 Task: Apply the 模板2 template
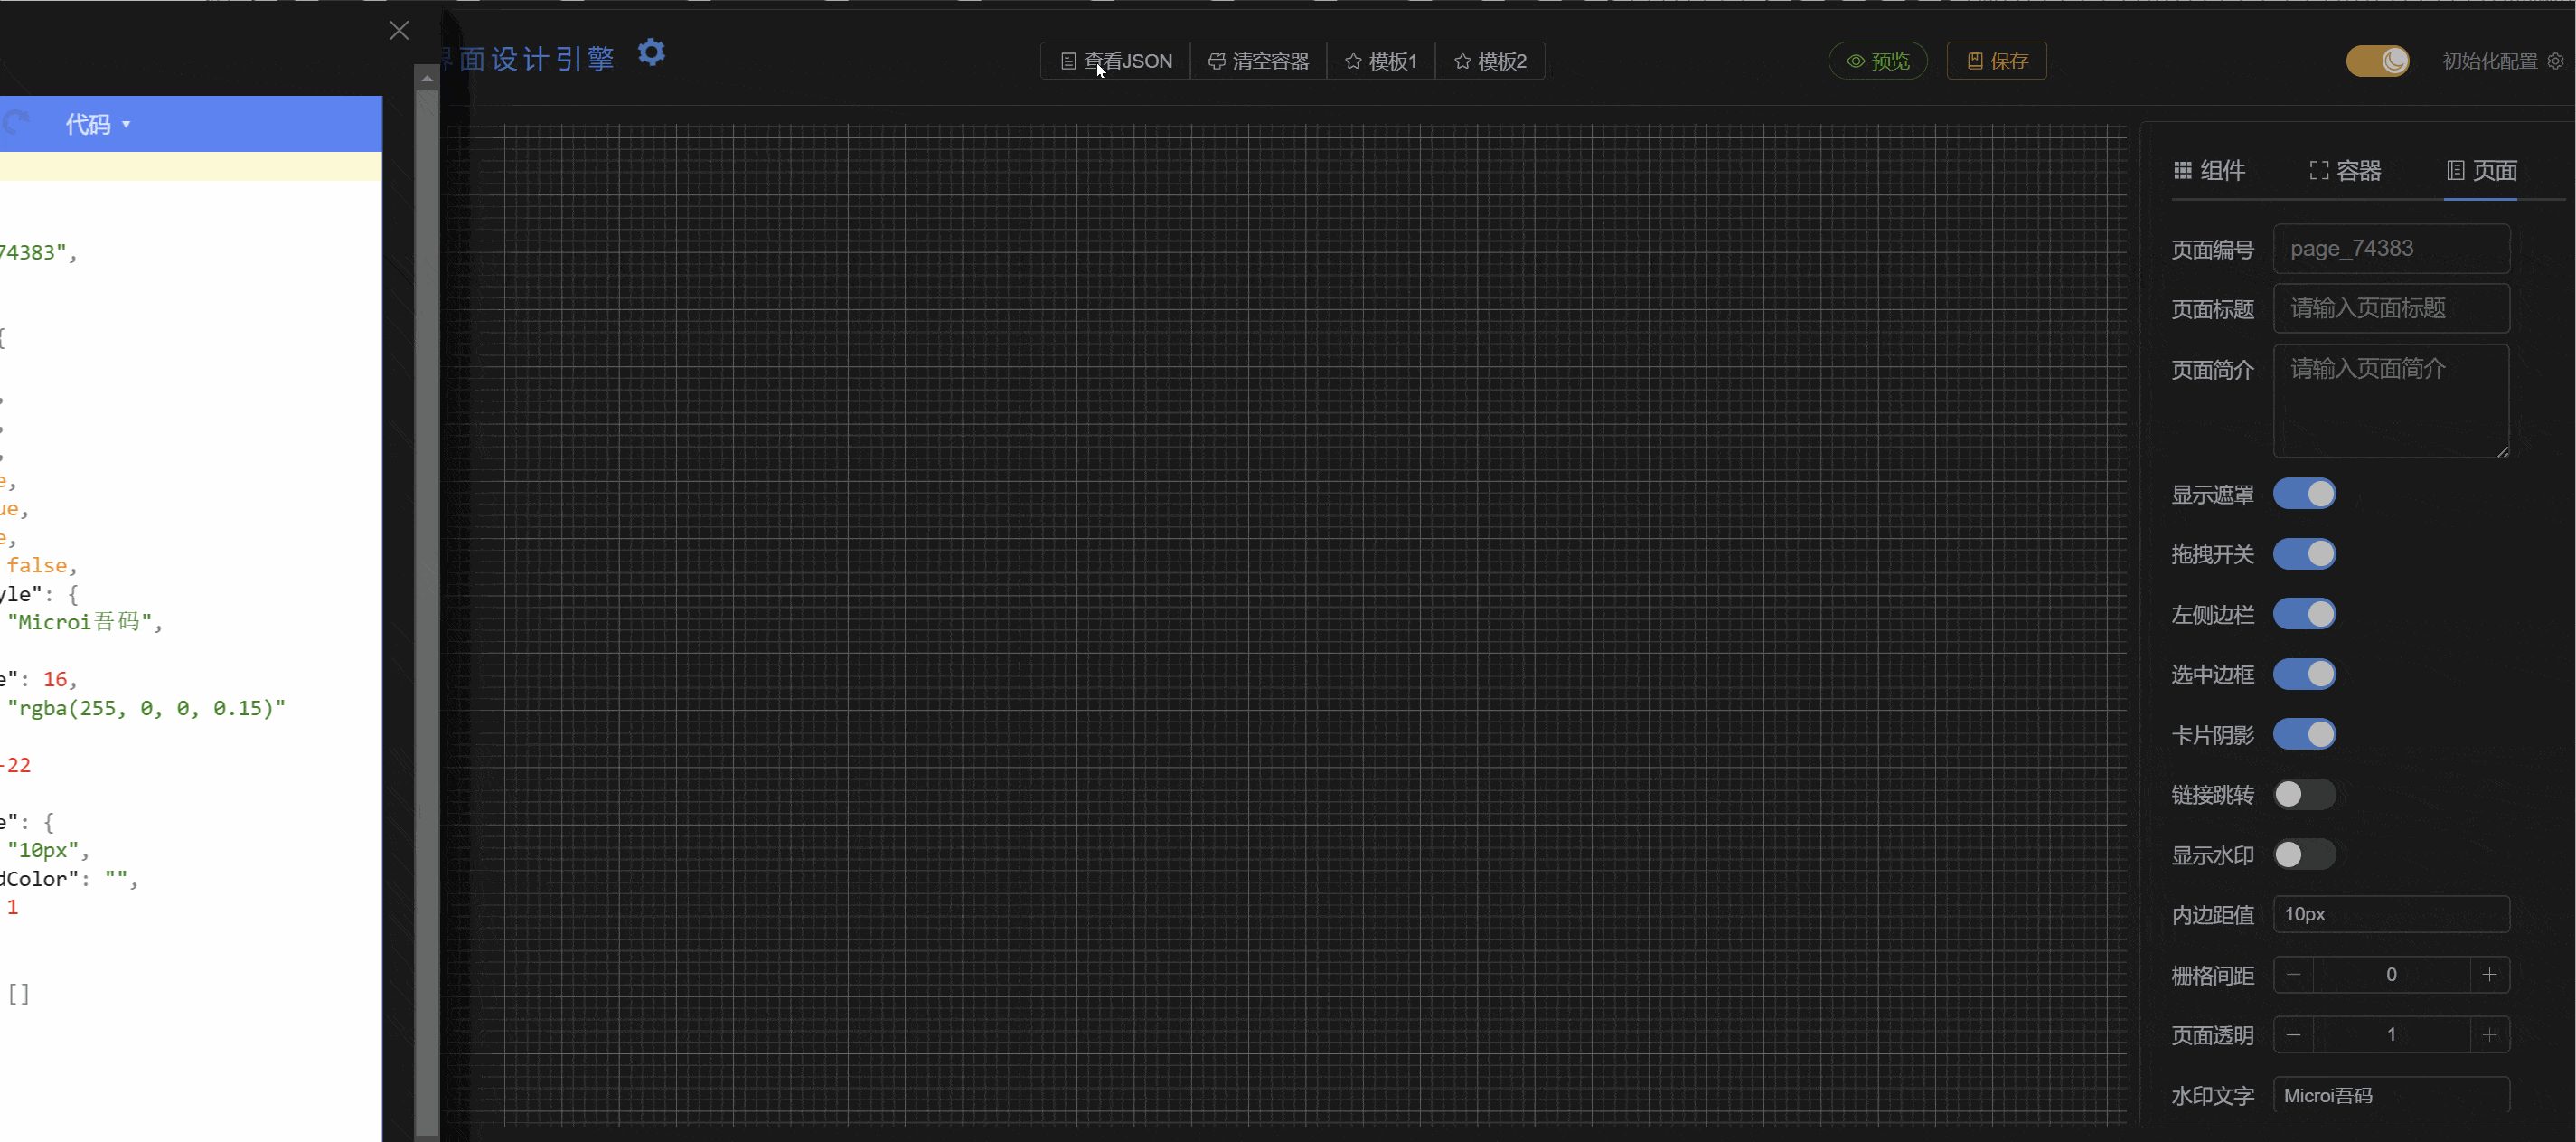(x=1490, y=61)
